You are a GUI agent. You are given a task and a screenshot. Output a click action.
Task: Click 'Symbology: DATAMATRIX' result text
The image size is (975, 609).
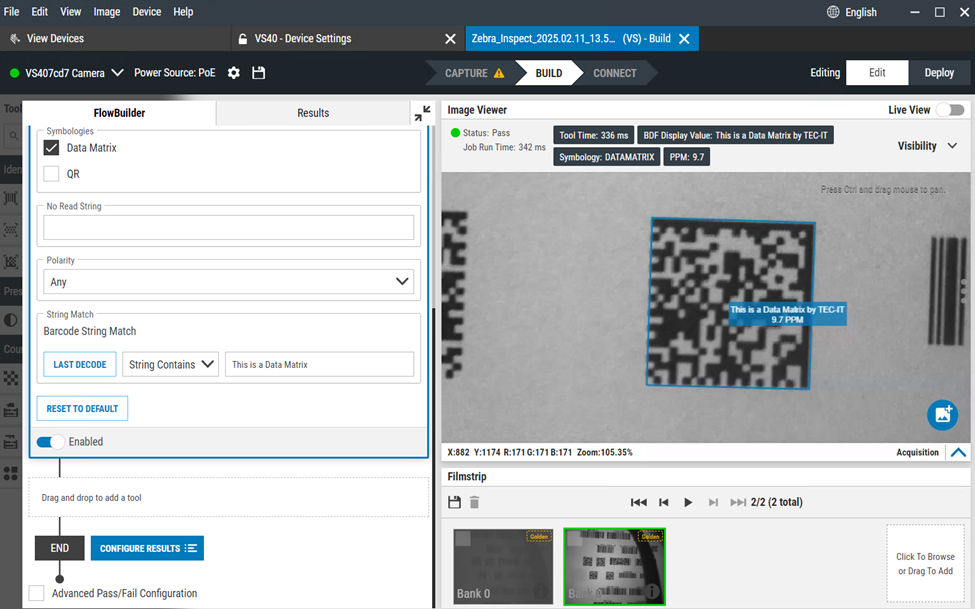point(606,157)
